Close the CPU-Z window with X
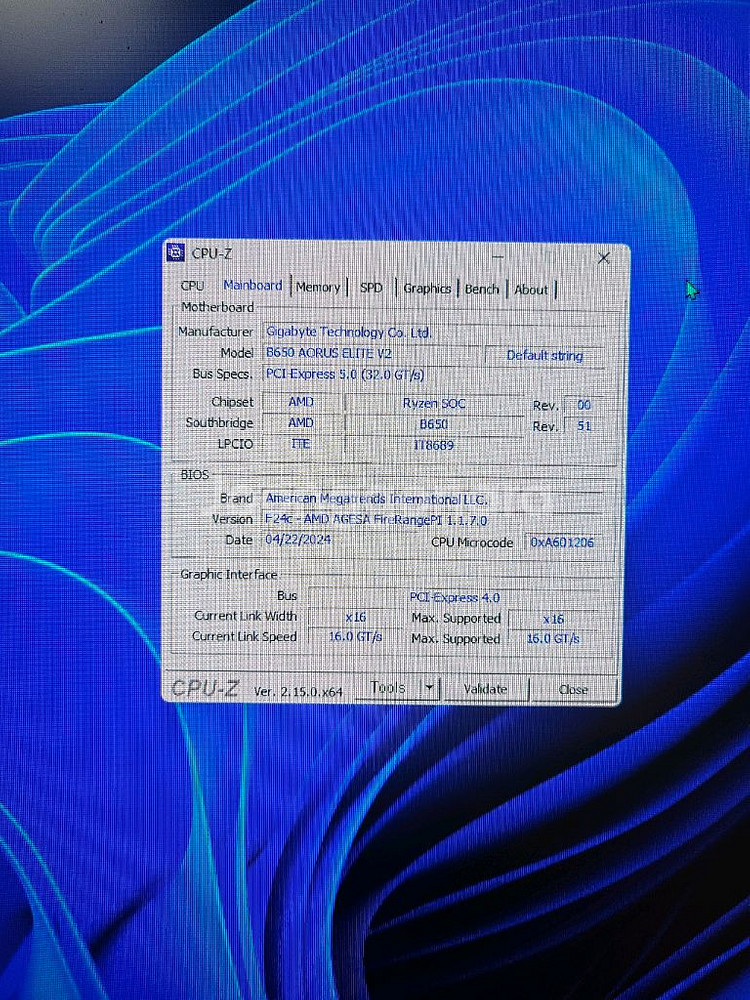Image resolution: width=750 pixels, height=1000 pixels. point(603,258)
